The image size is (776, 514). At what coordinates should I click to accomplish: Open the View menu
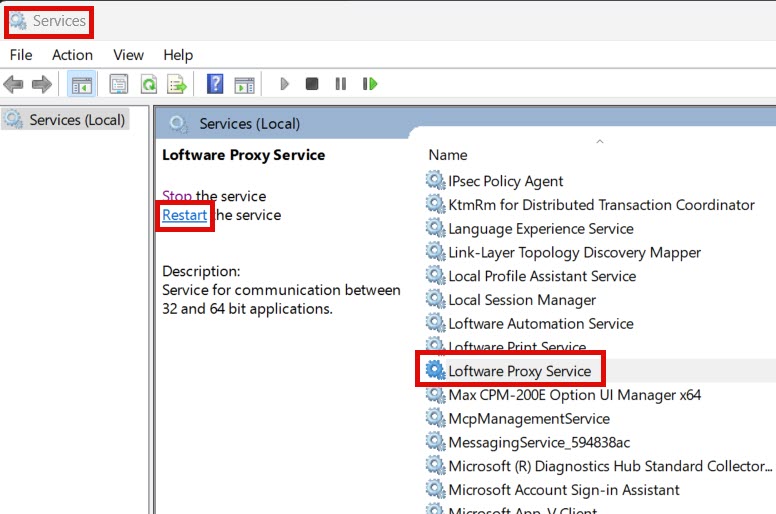click(x=128, y=55)
